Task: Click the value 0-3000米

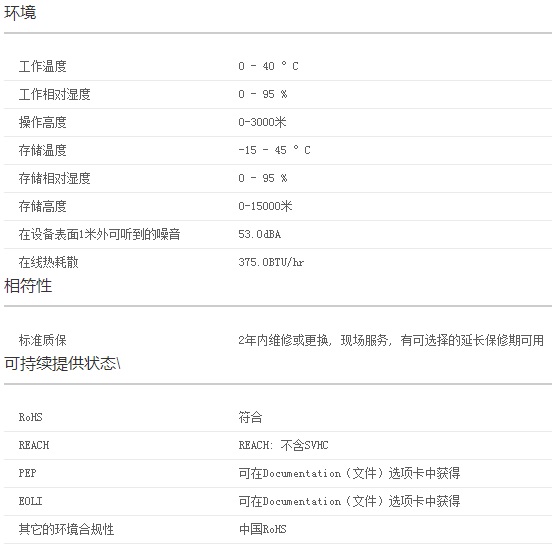Action: pos(262,122)
